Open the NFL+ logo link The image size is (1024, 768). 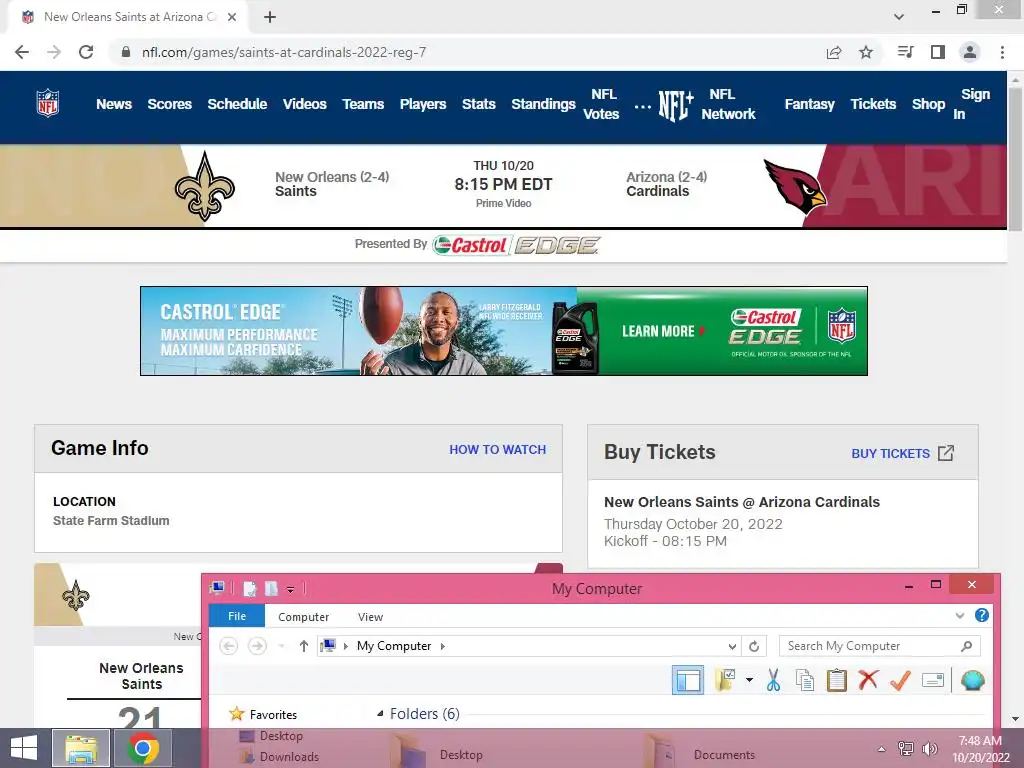coord(675,105)
